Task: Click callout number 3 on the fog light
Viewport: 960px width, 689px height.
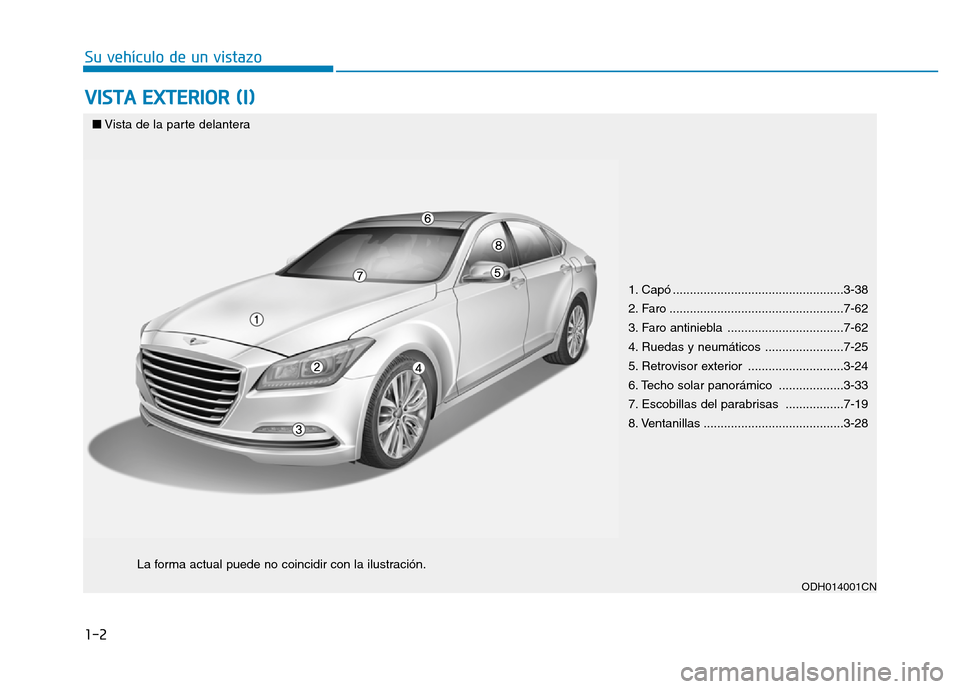Action: point(298,429)
